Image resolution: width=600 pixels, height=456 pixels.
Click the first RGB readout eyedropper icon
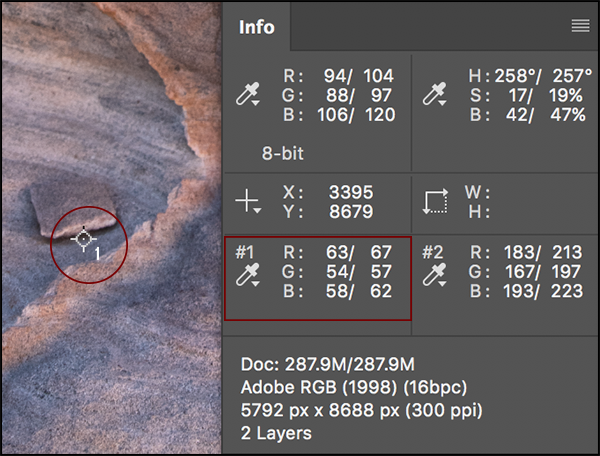click(247, 96)
